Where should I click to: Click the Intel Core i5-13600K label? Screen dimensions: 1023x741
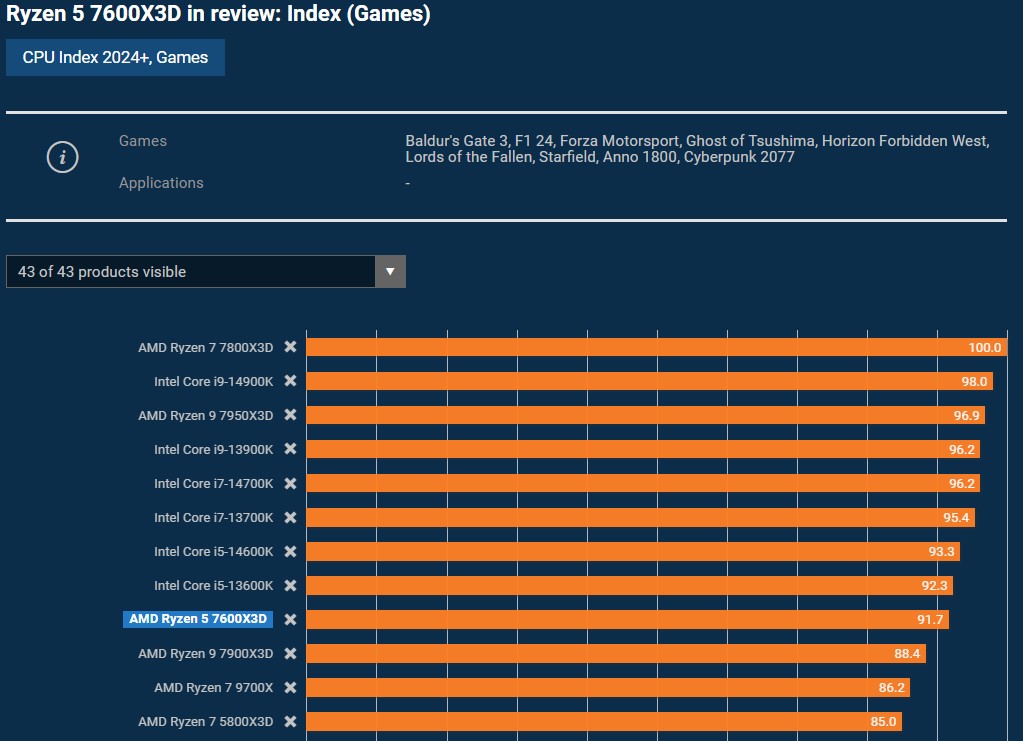pyautogui.click(x=213, y=585)
